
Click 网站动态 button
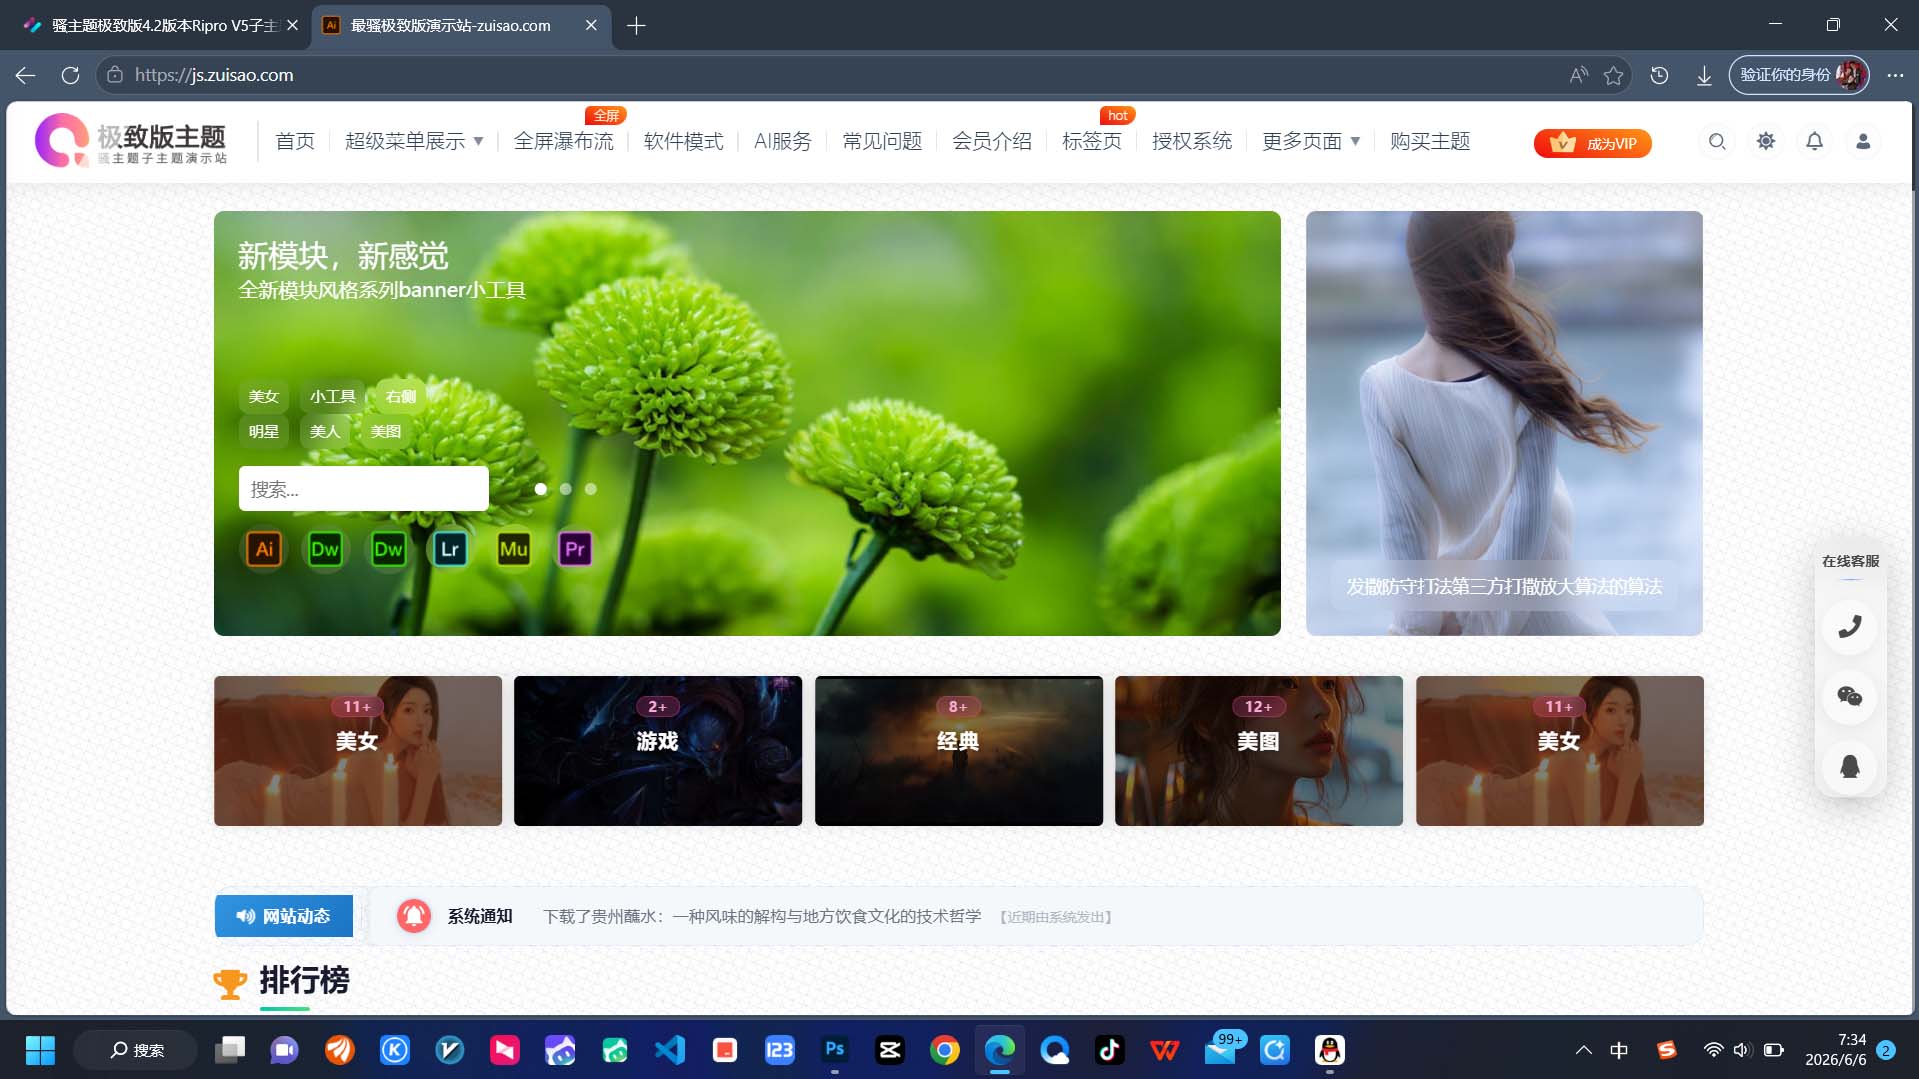pyautogui.click(x=284, y=916)
